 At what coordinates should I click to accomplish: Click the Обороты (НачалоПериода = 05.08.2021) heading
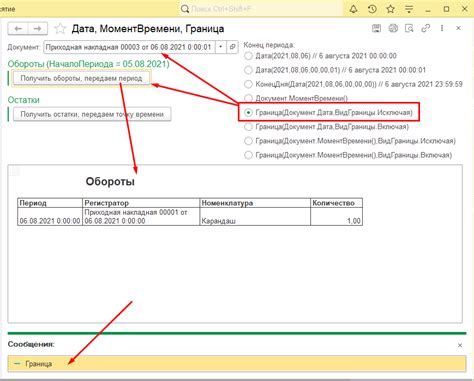pyautogui.click(x=89, y=64)
